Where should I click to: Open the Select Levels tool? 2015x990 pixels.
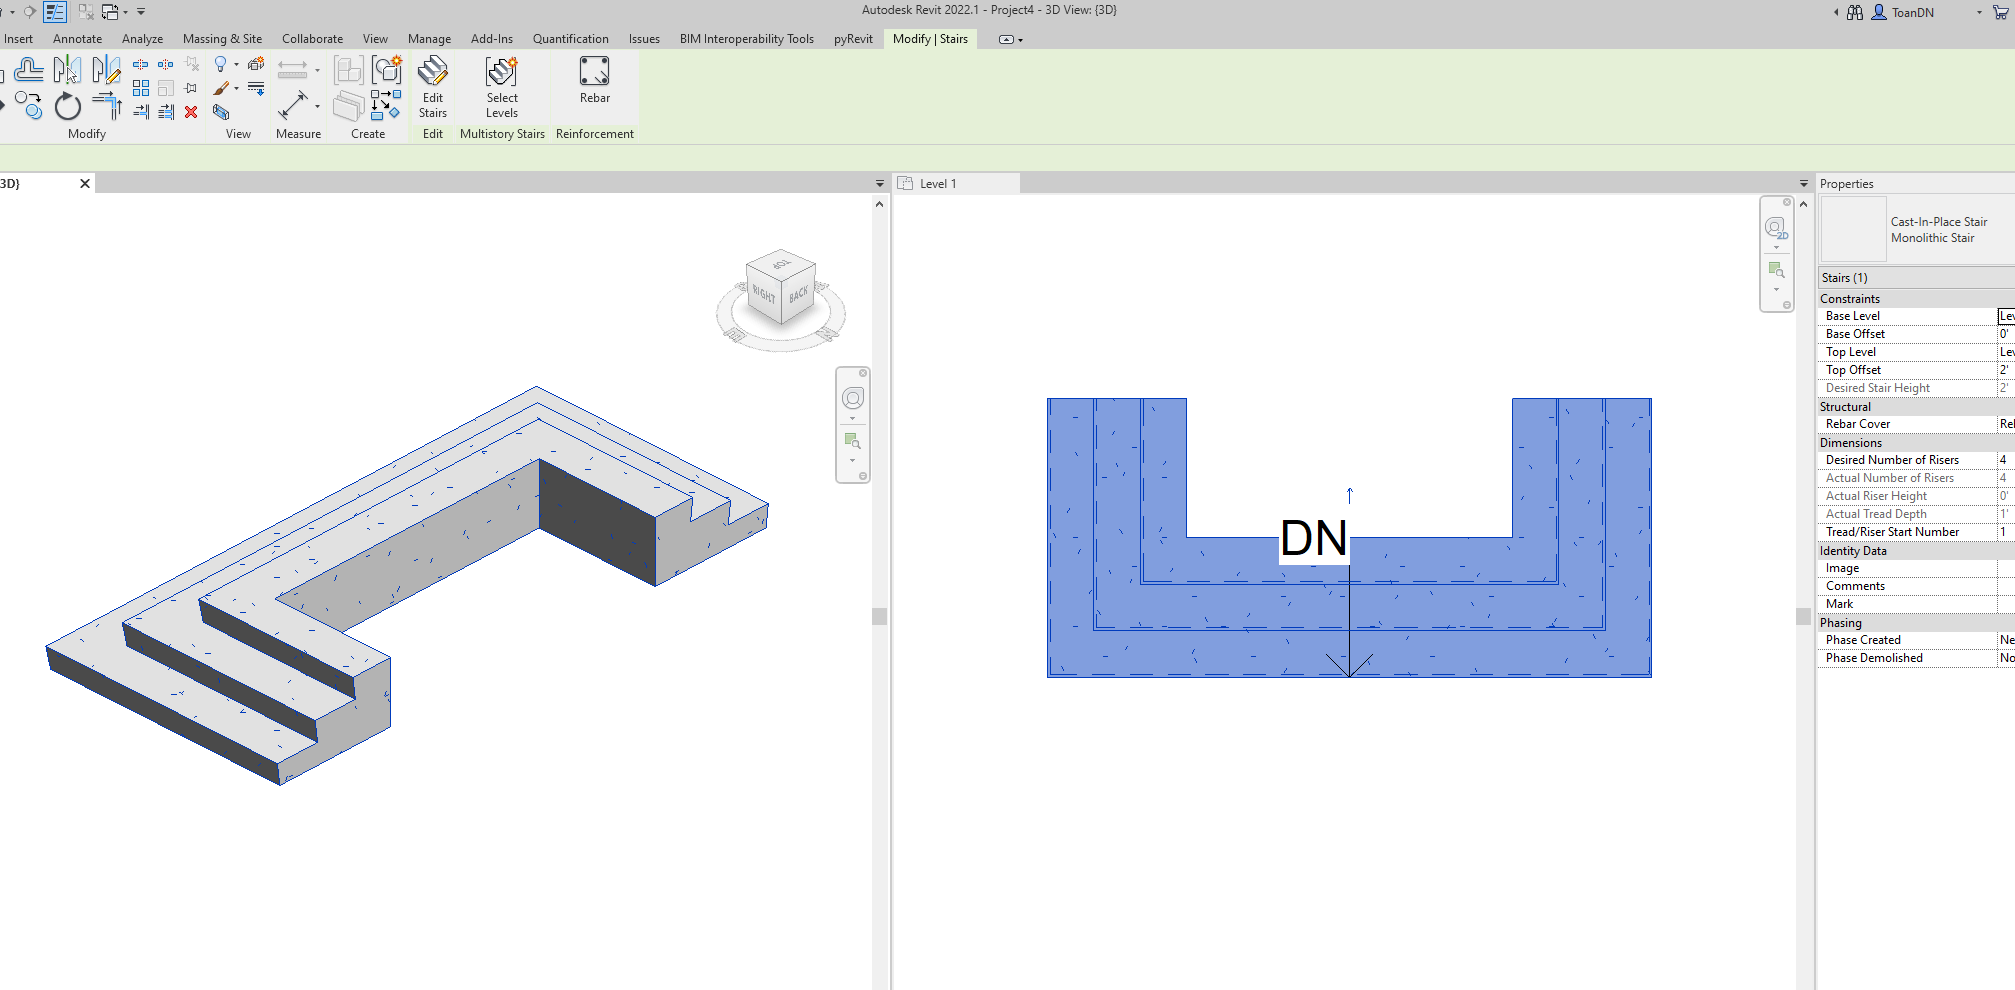click(x=502, y=90)
